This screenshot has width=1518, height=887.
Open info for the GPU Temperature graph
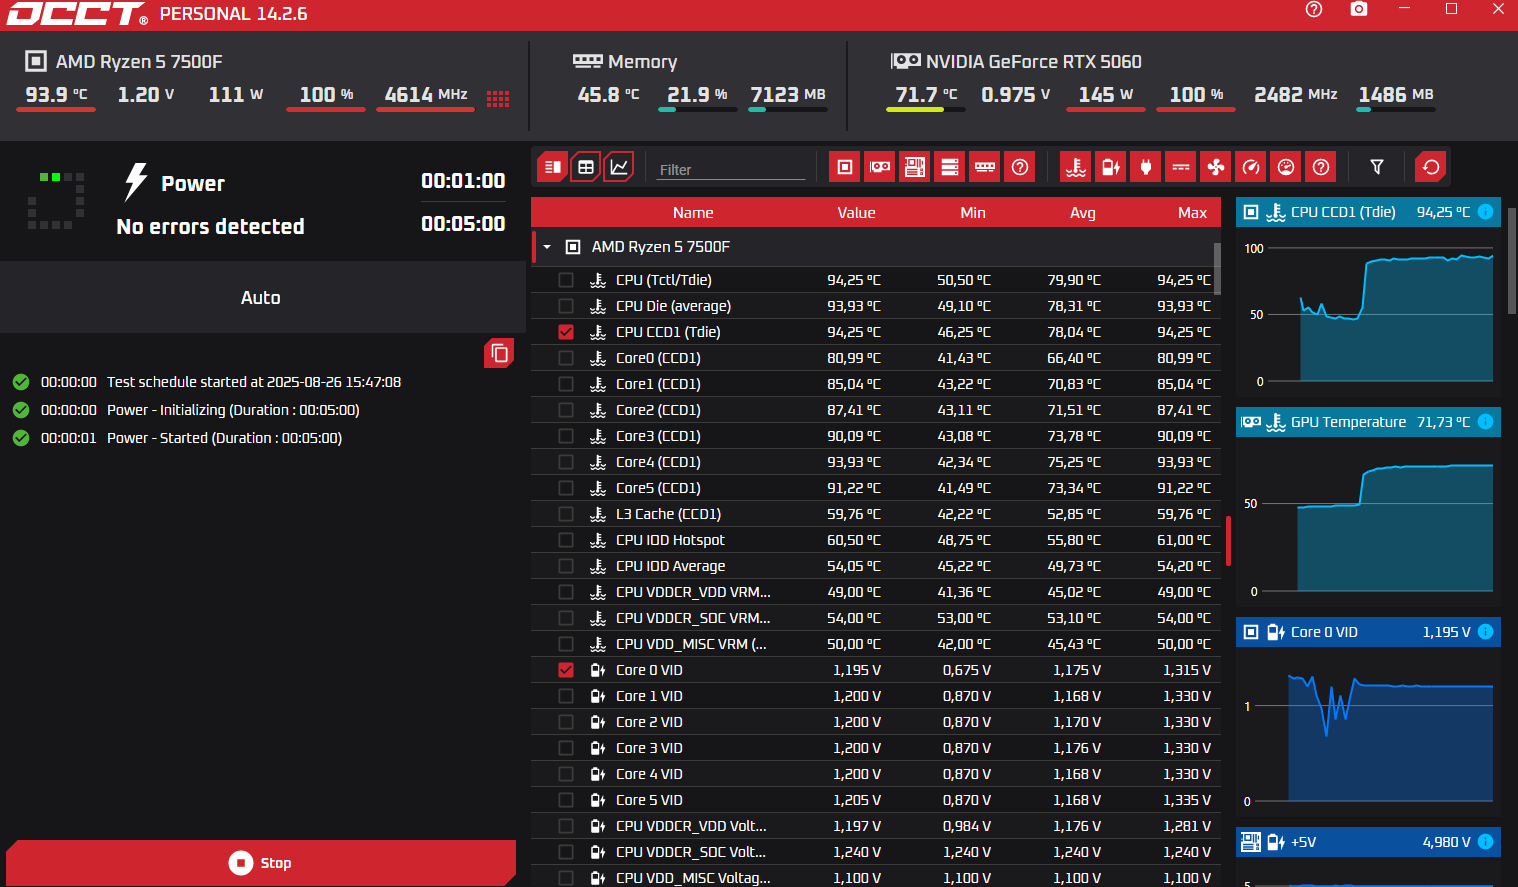coord(1485,421)
